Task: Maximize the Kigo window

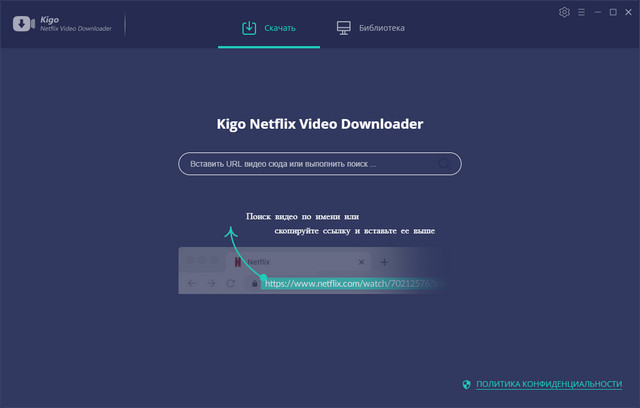Action: click(x=613, y=12)
